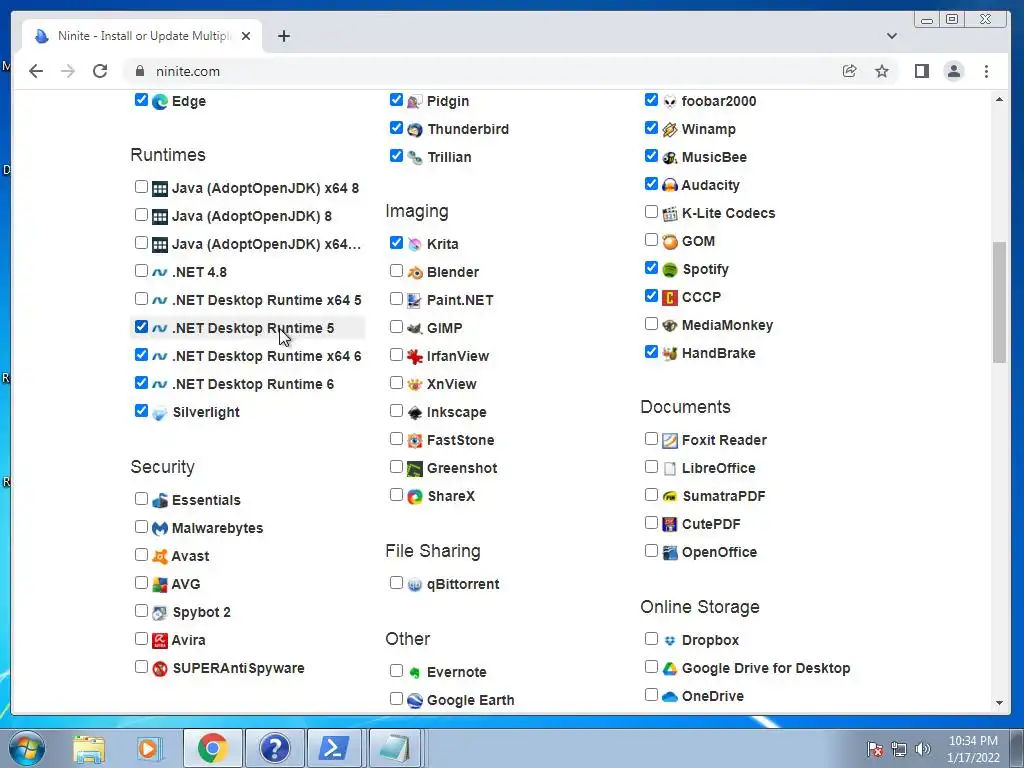Click the Greenshot label

point(462,469)
